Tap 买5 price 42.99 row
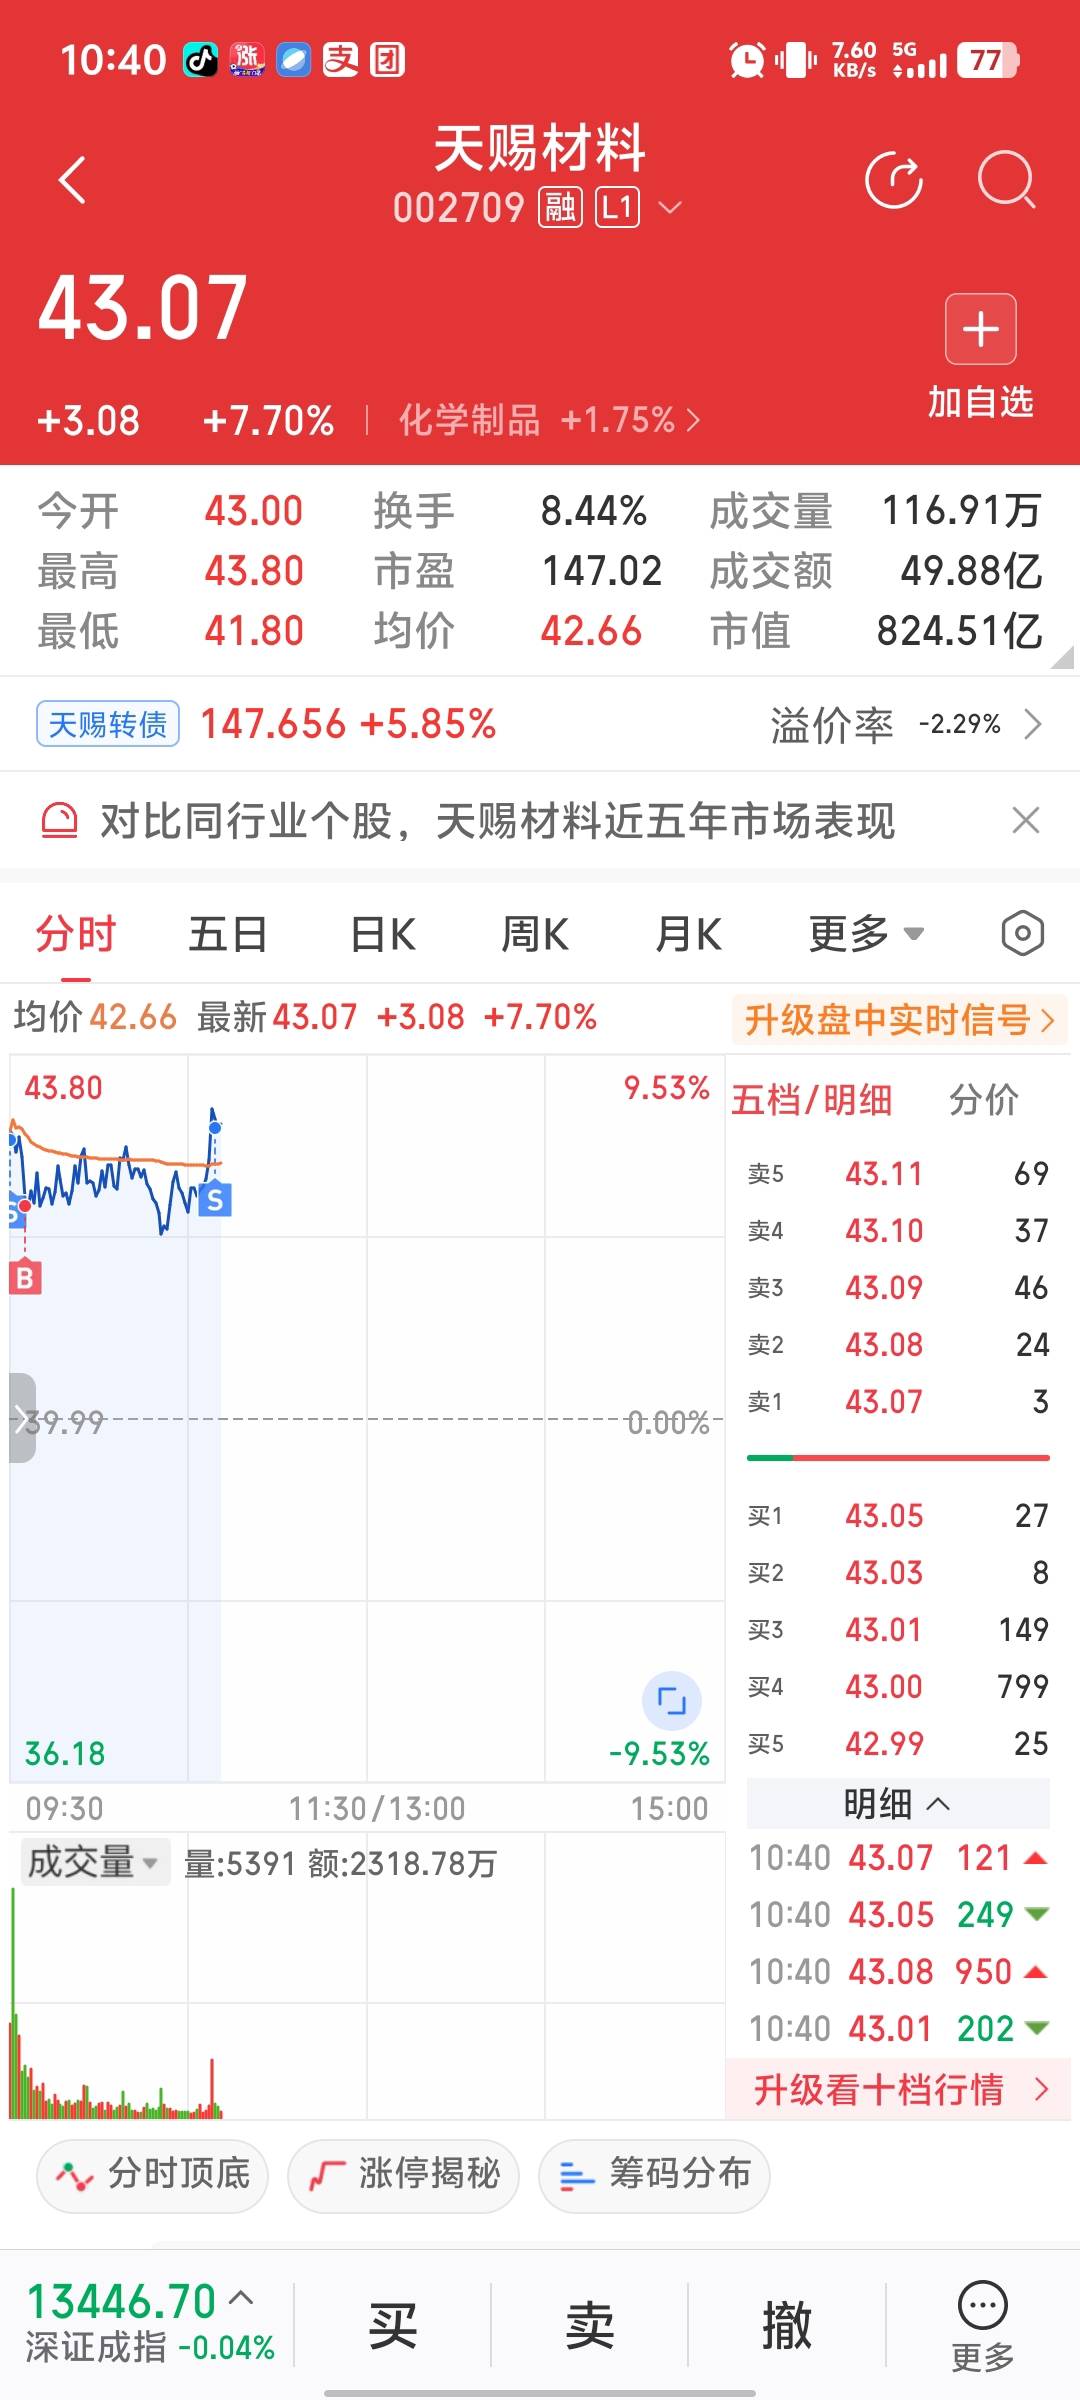The image size is (1080, 2400). point(898,1743)
